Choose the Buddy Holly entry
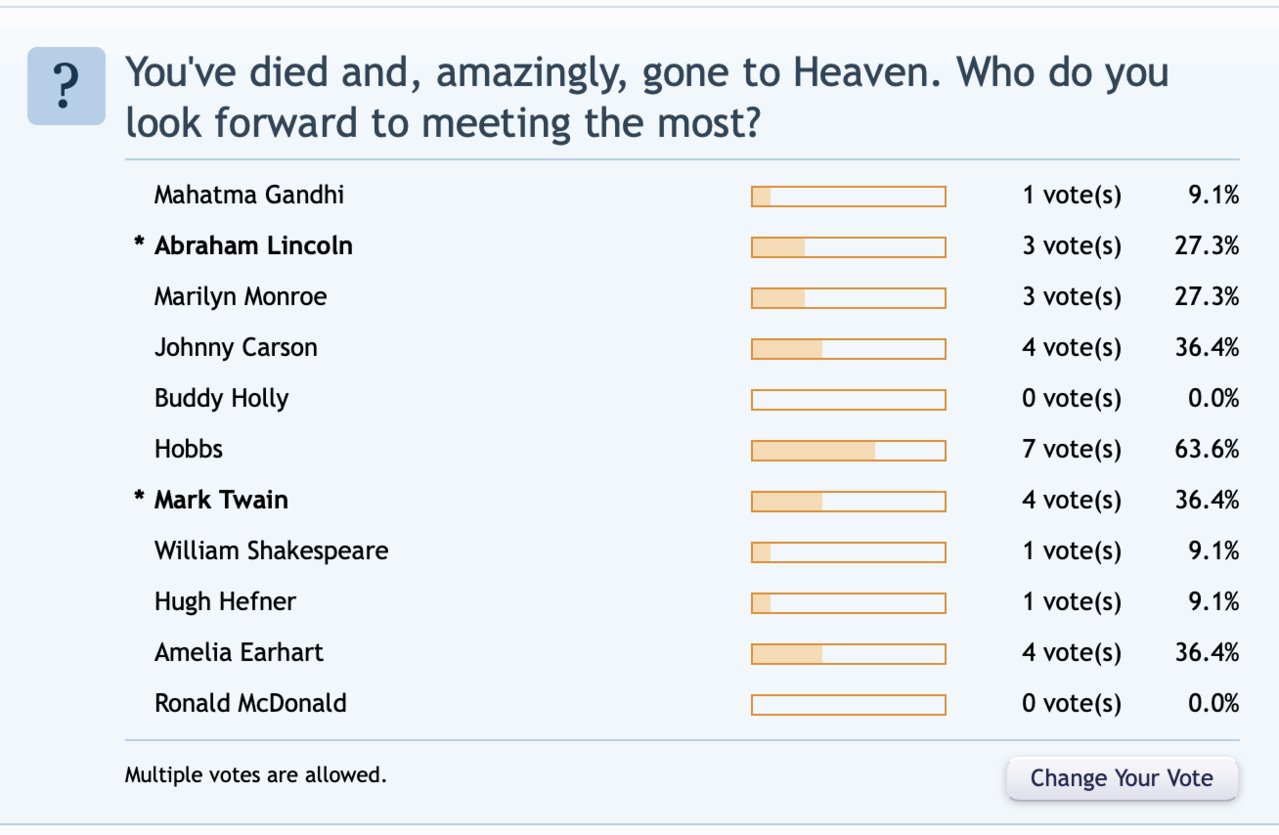 point(221,399)
